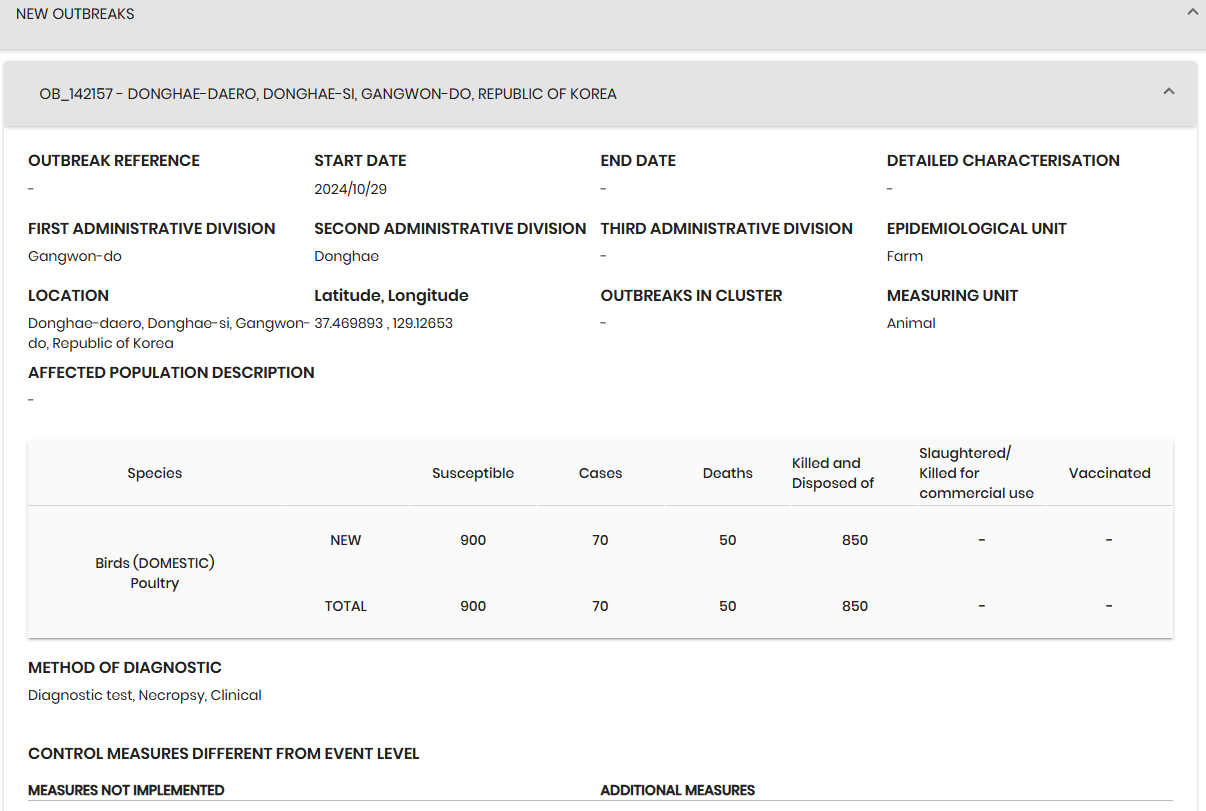Viewport: 1206px width, 811px height.
Task: Click the Deaths column header
Action: 727,473
